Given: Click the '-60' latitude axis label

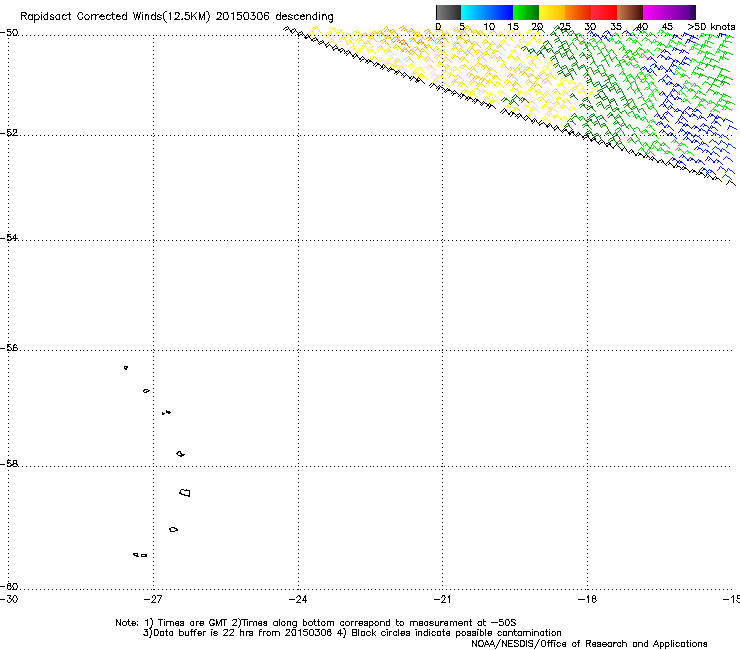Looking at the screenshot, I should click(x=9, y=586).
